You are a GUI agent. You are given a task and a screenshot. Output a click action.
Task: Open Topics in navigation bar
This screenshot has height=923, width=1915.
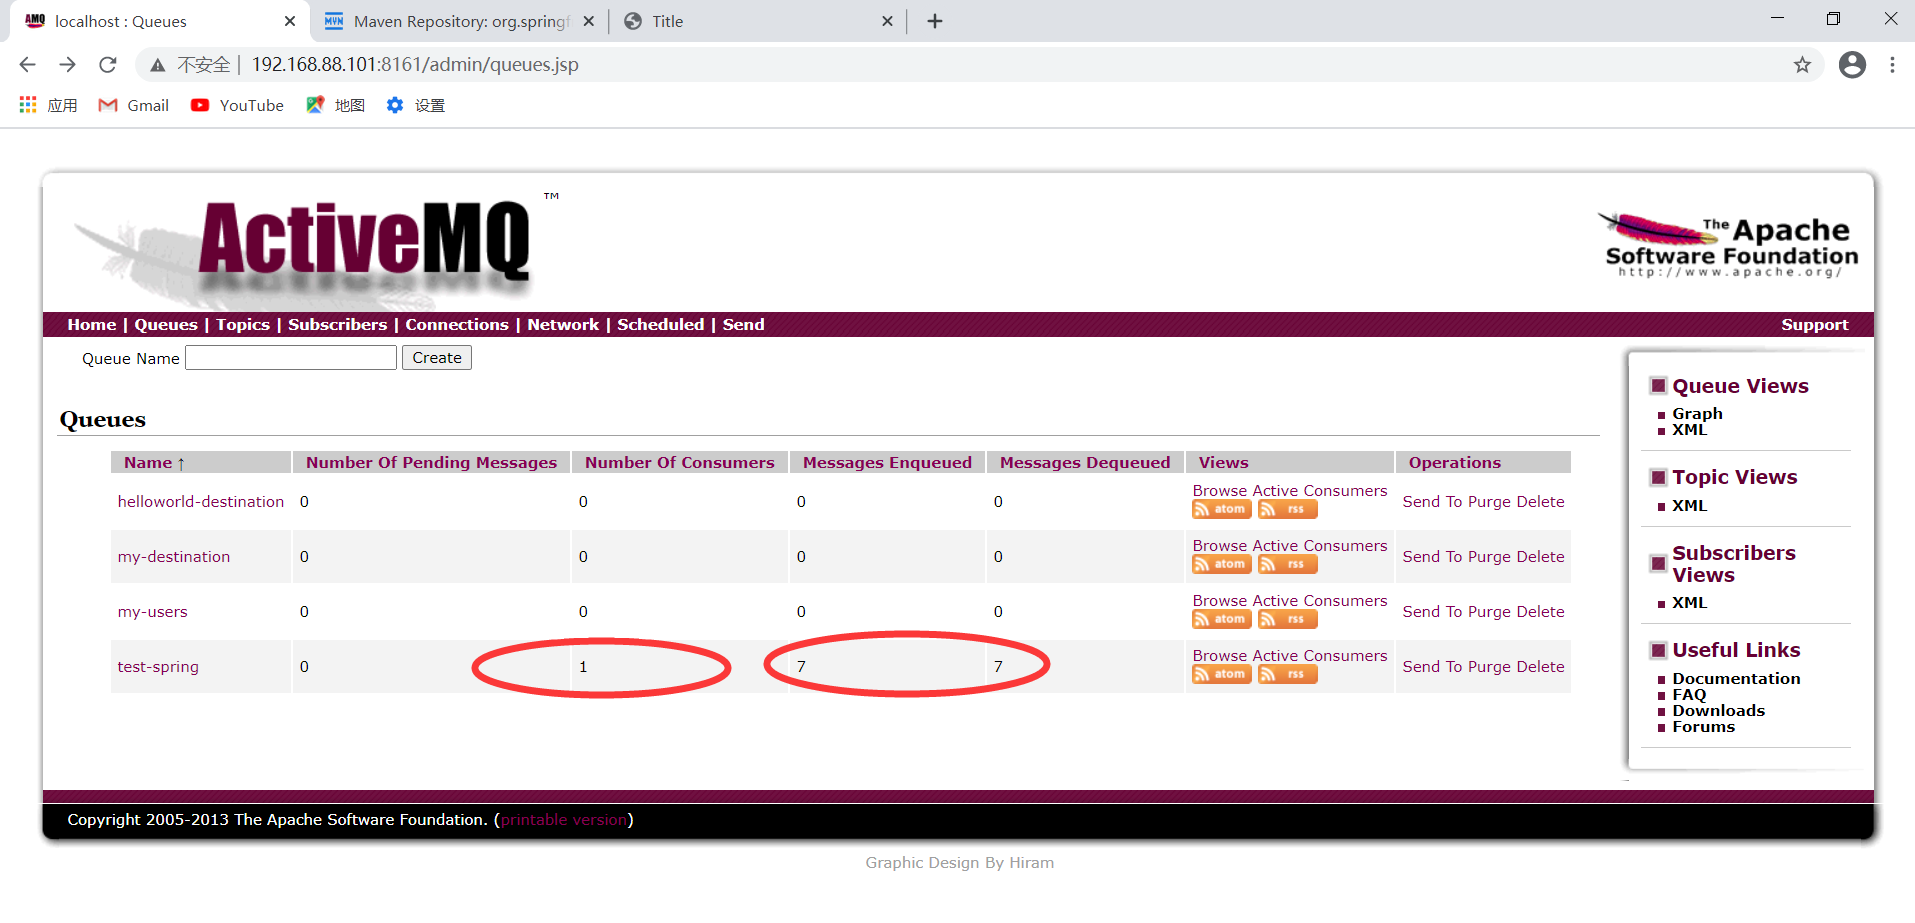click(x=243, y=325)
